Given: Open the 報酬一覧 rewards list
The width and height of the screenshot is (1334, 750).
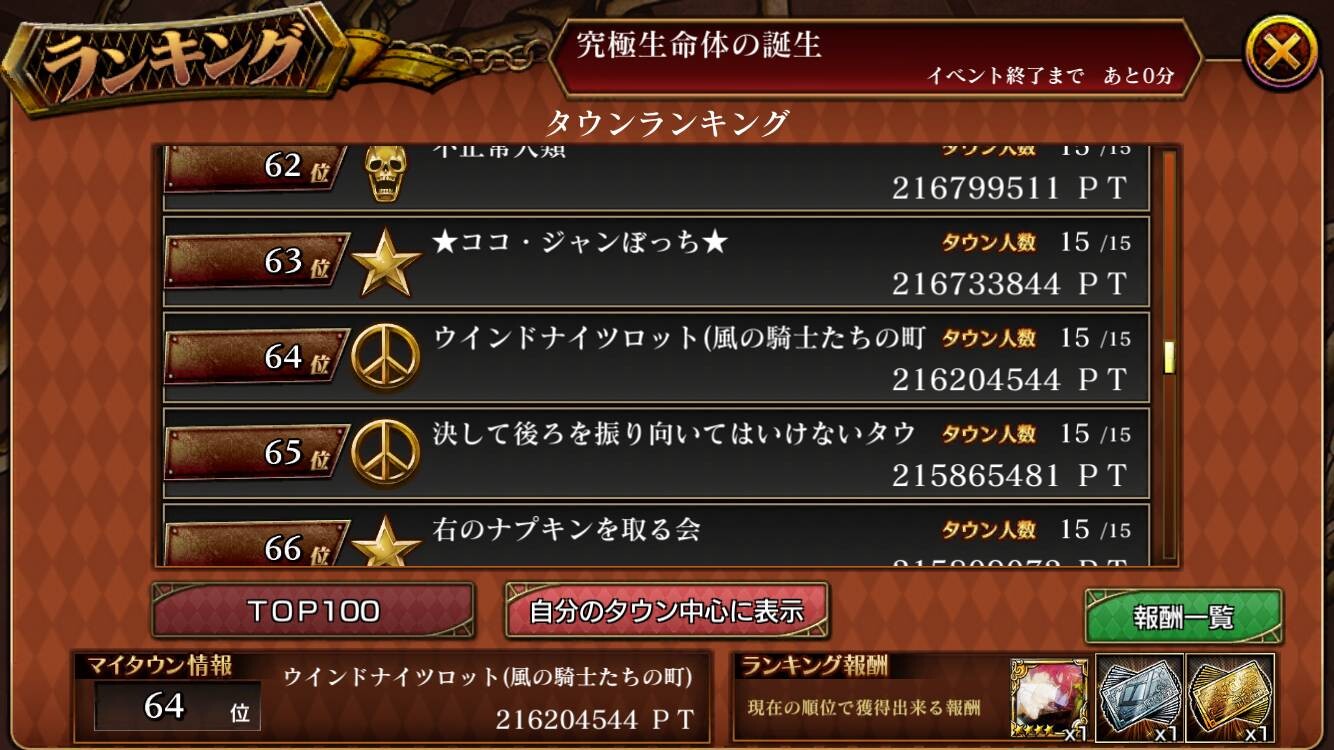Looking at the screenshot, I should click(x=1183, y=616).
